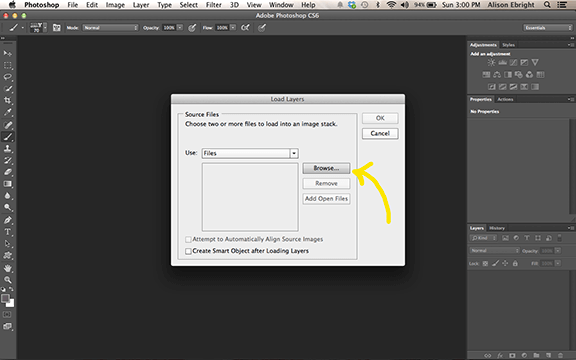Open the Flow dropdown in options bar
Screen dimensions: 576x360
pyautogui.click(x=233, y=28)
